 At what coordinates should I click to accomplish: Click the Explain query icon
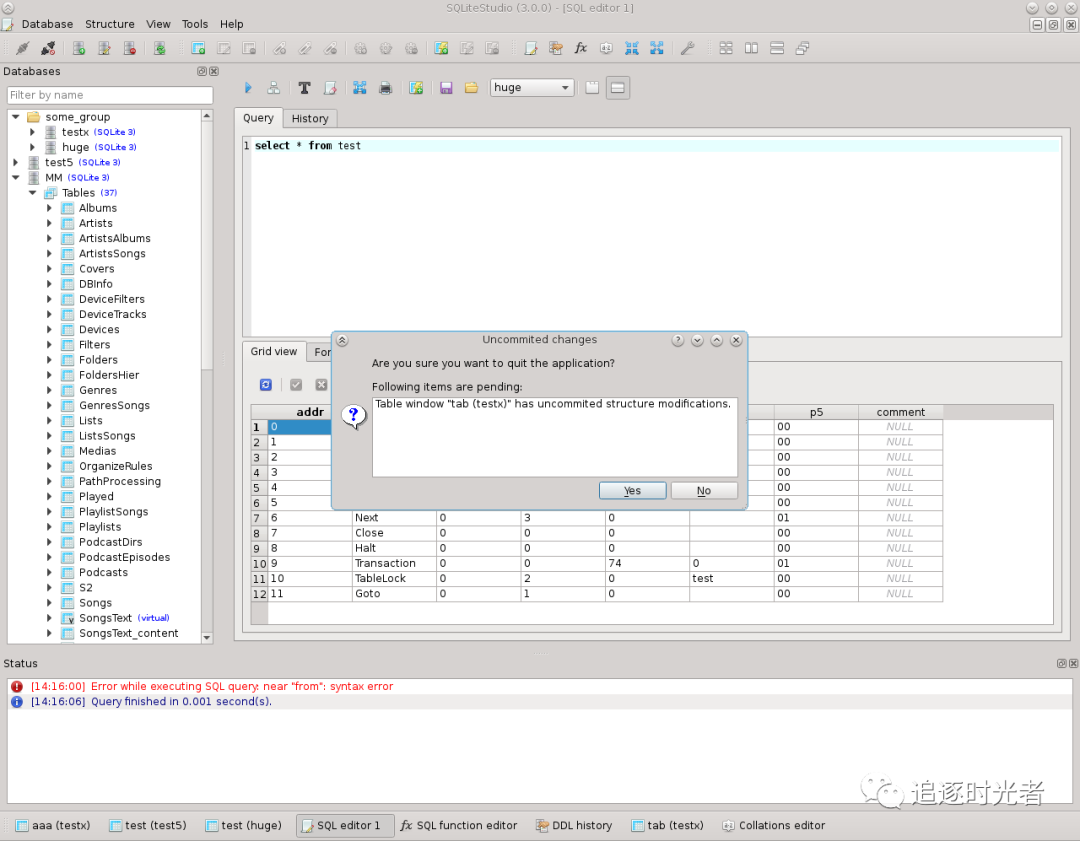click(x=273, y=87)
